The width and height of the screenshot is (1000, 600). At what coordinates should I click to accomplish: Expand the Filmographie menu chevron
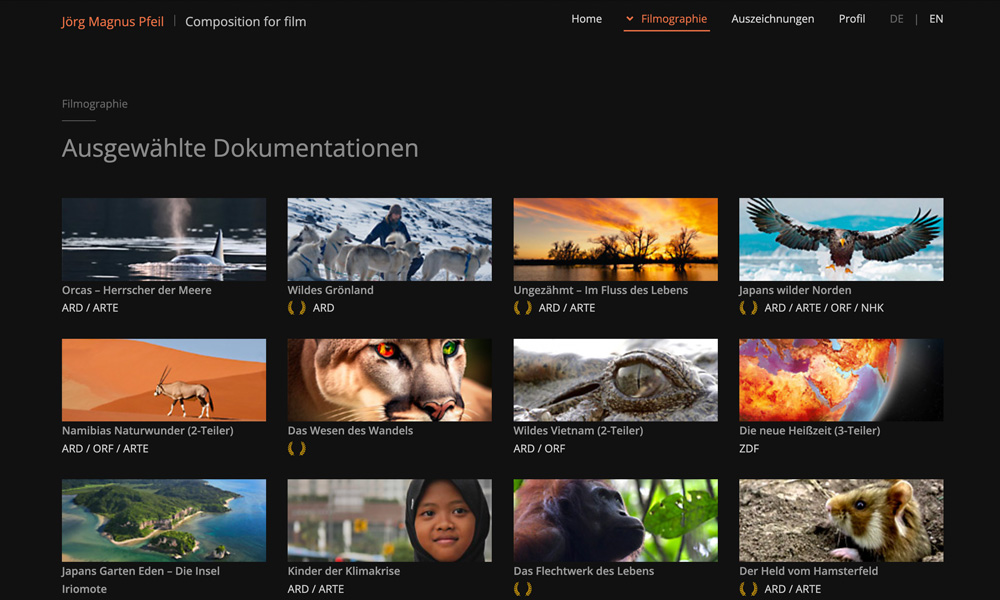pyautogui.click(x=629, y=19)
